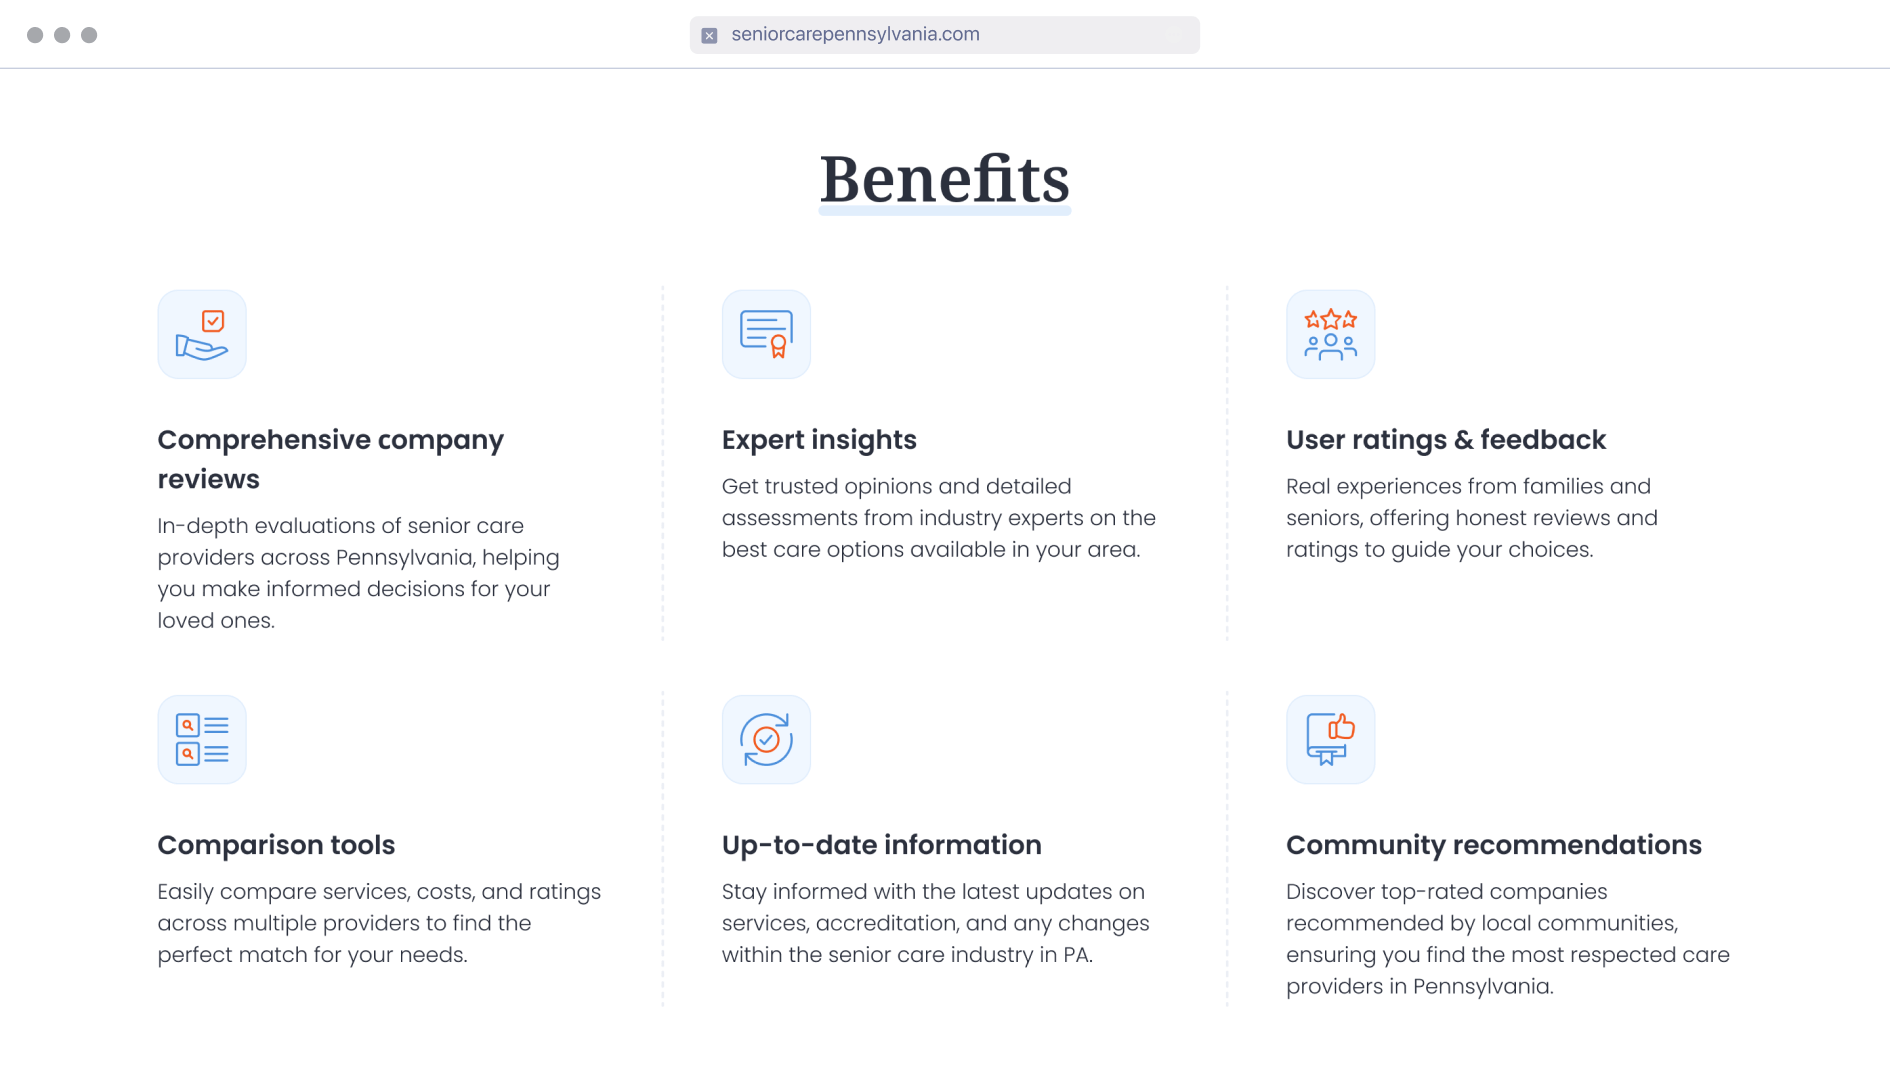Select the Comprehensive company reviews heading

tap(330, 459)
